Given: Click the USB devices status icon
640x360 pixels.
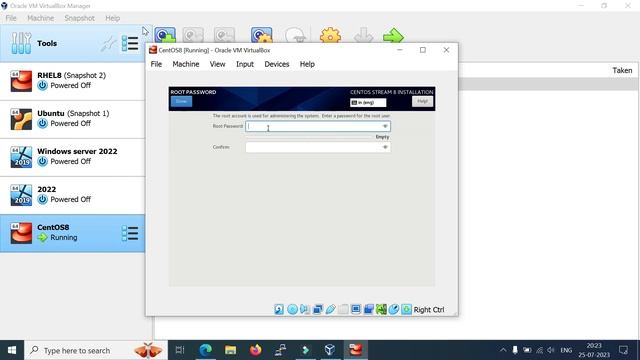Looking at the screenshot, I should click(330, 309).
